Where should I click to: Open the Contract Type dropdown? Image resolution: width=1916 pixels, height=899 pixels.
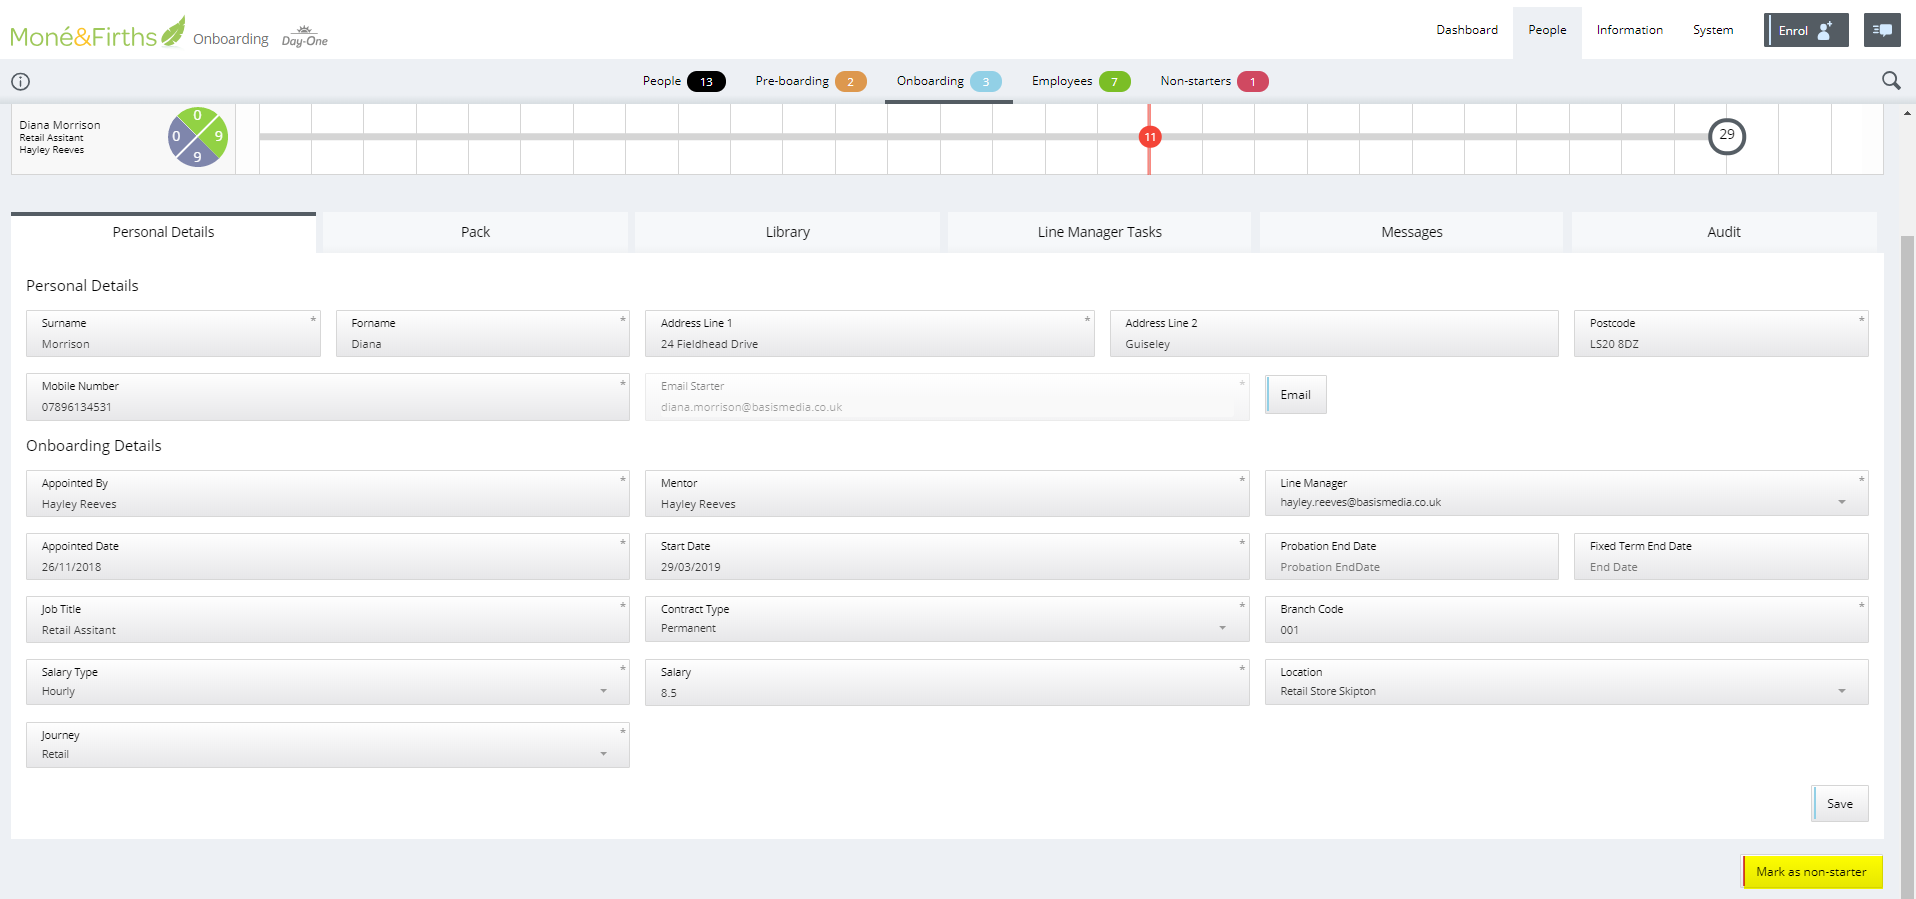[1222, 628]
